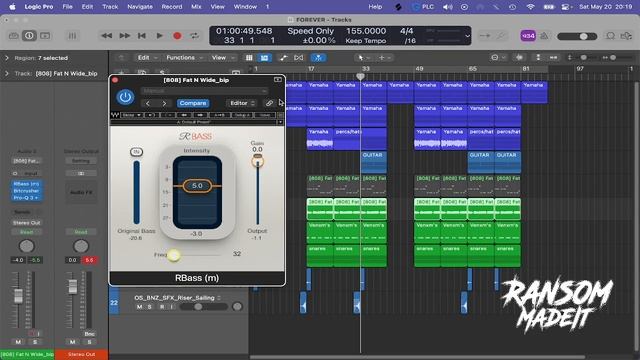This screenshot has height=360, width=640.
Task: Show automation curves button
Action: point(283,58)
